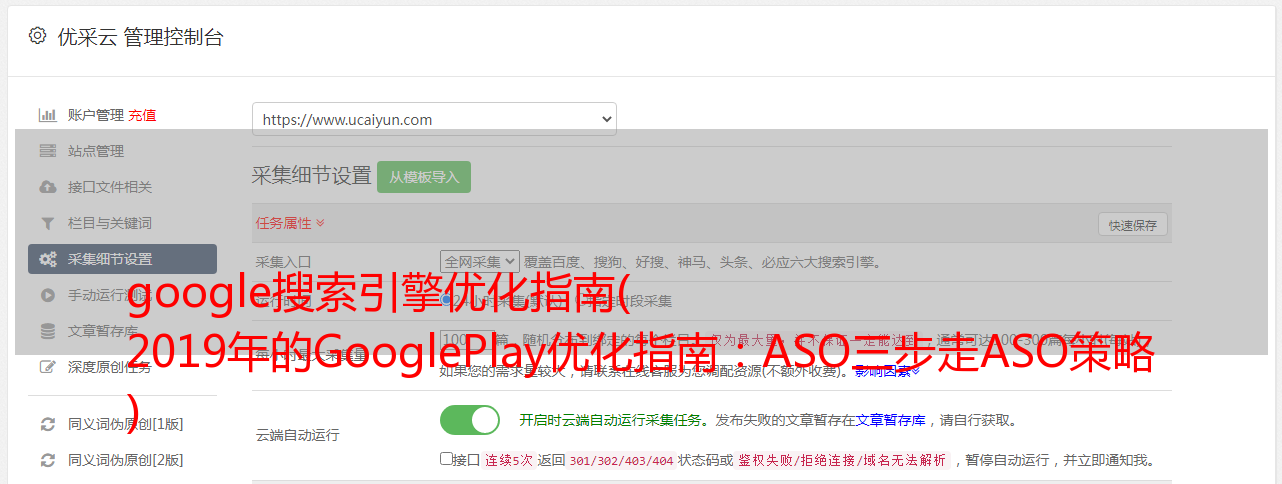The width and height of the screenshot is (1282, 484).
Task: Click the green 从模板导入 button
Action: tap(424, 177)
